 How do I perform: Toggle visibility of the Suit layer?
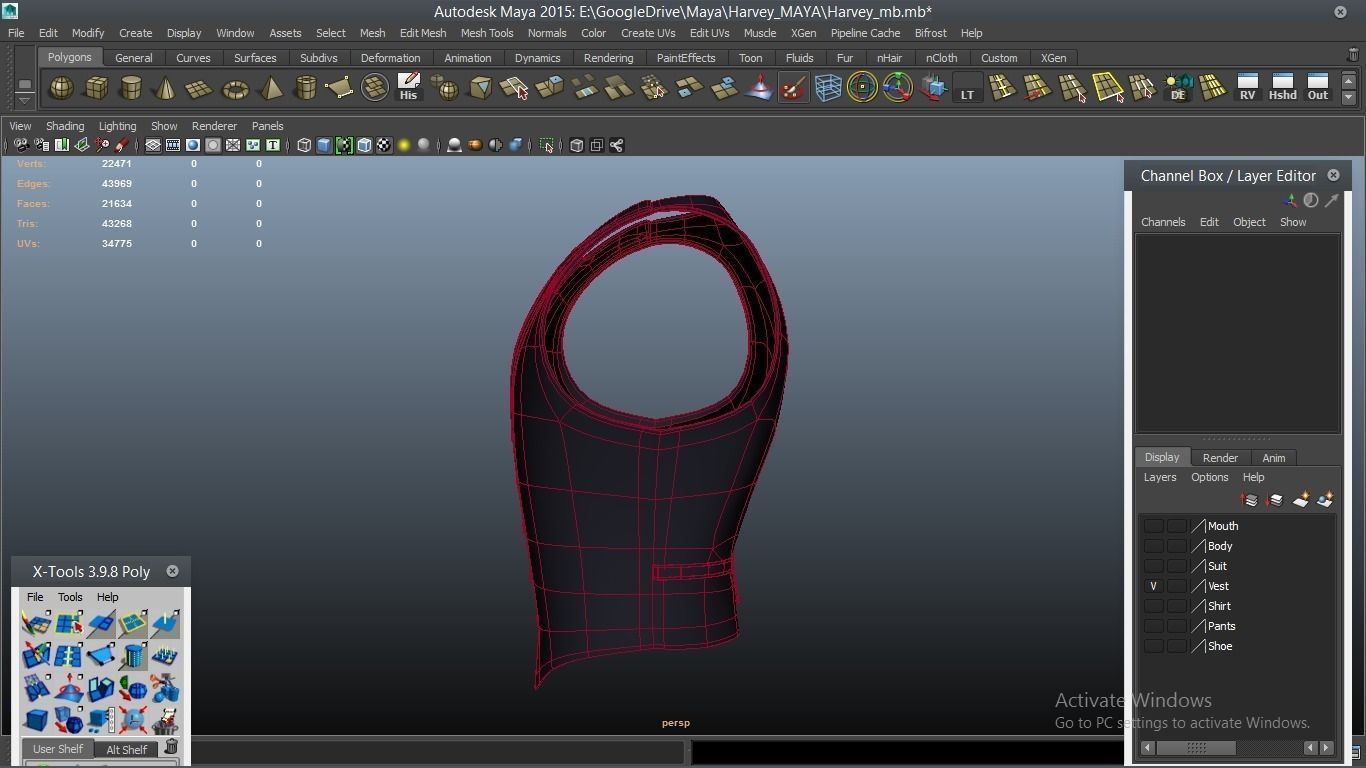click(1153, 566)
